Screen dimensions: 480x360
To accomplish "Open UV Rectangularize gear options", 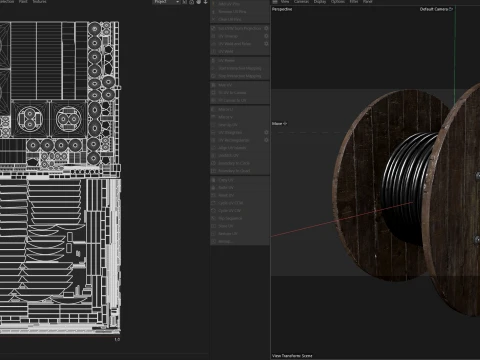I will point(266,140).
